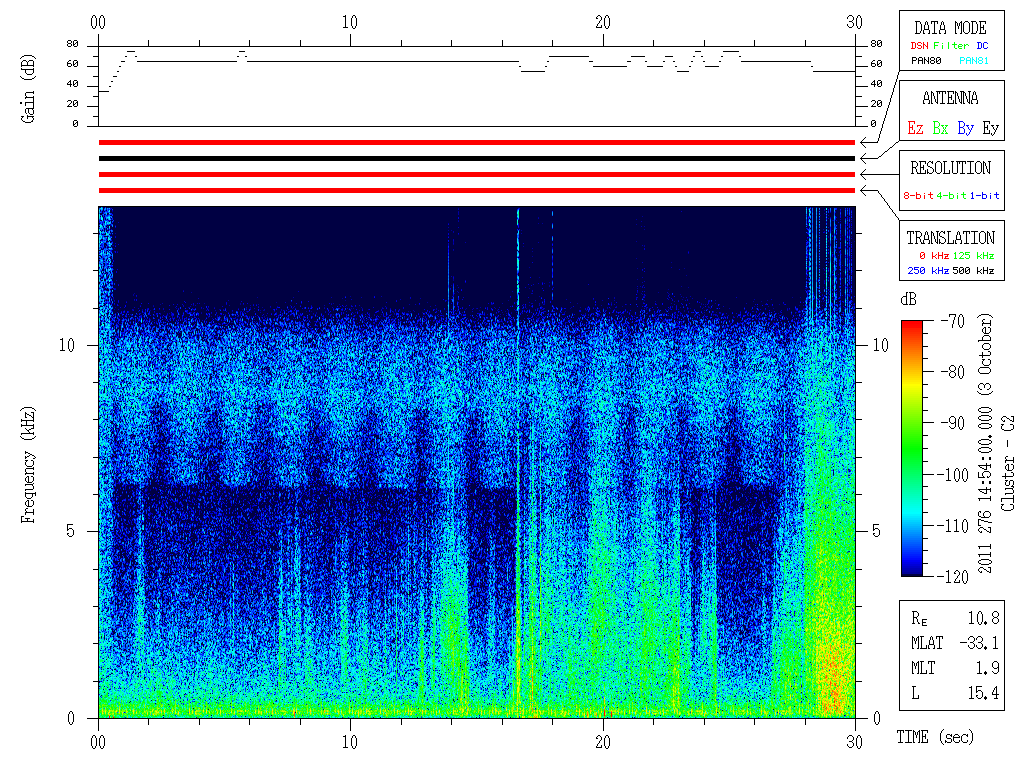The image size is (1024, 768).
Task: Click the dB unit label above colorbar
Action: coord(908,299)
